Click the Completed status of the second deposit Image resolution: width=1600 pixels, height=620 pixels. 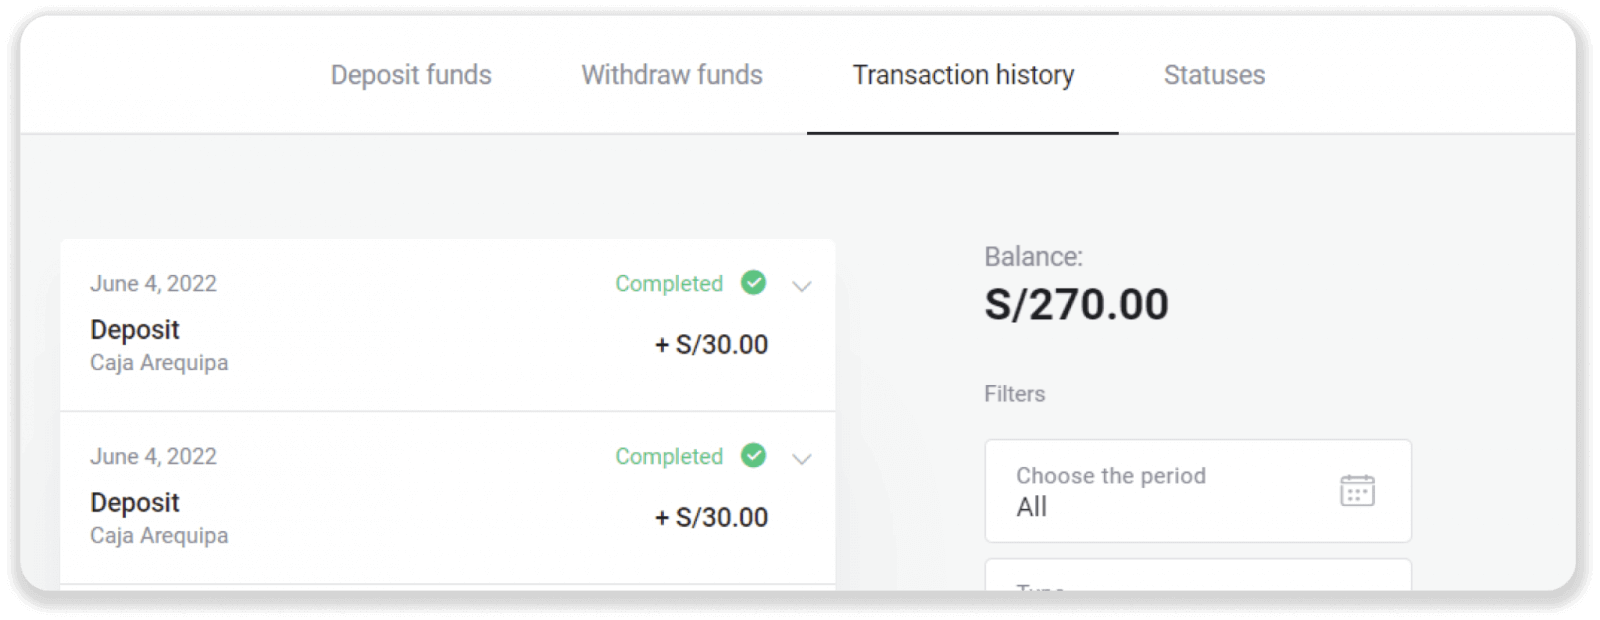(668, 457)
